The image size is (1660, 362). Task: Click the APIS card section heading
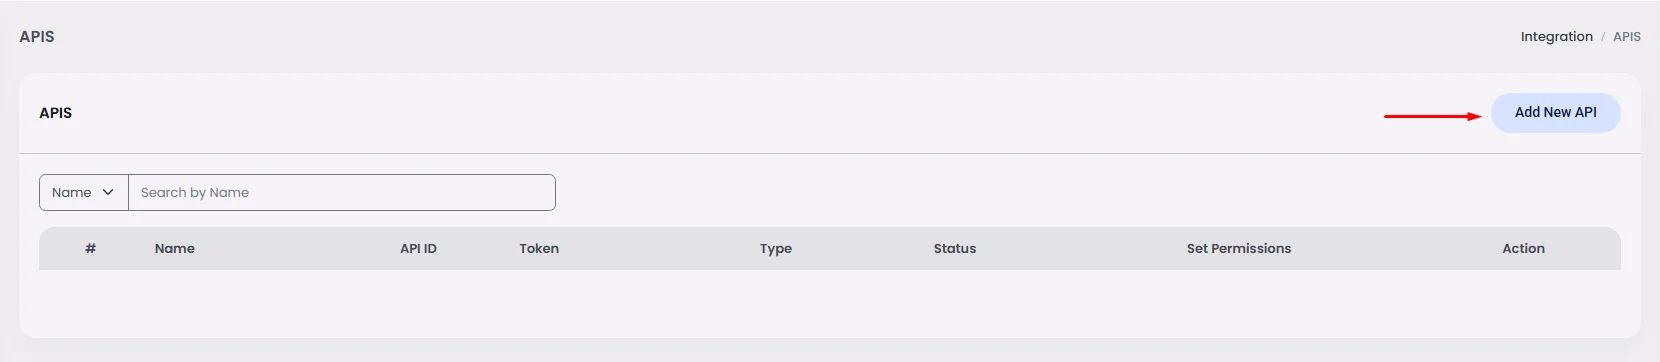click(56, 113)
